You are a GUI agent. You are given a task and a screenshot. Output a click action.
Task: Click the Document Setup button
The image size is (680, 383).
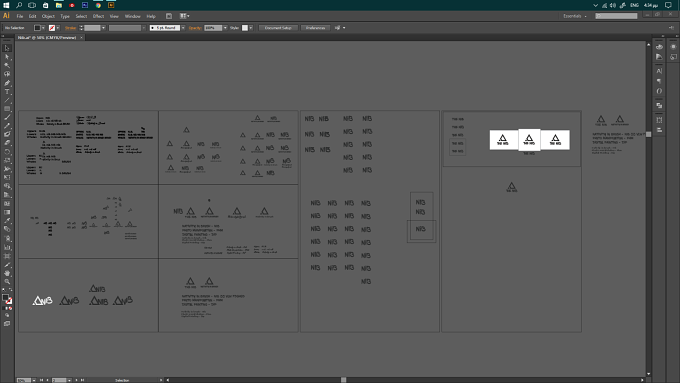coord(278,28)
